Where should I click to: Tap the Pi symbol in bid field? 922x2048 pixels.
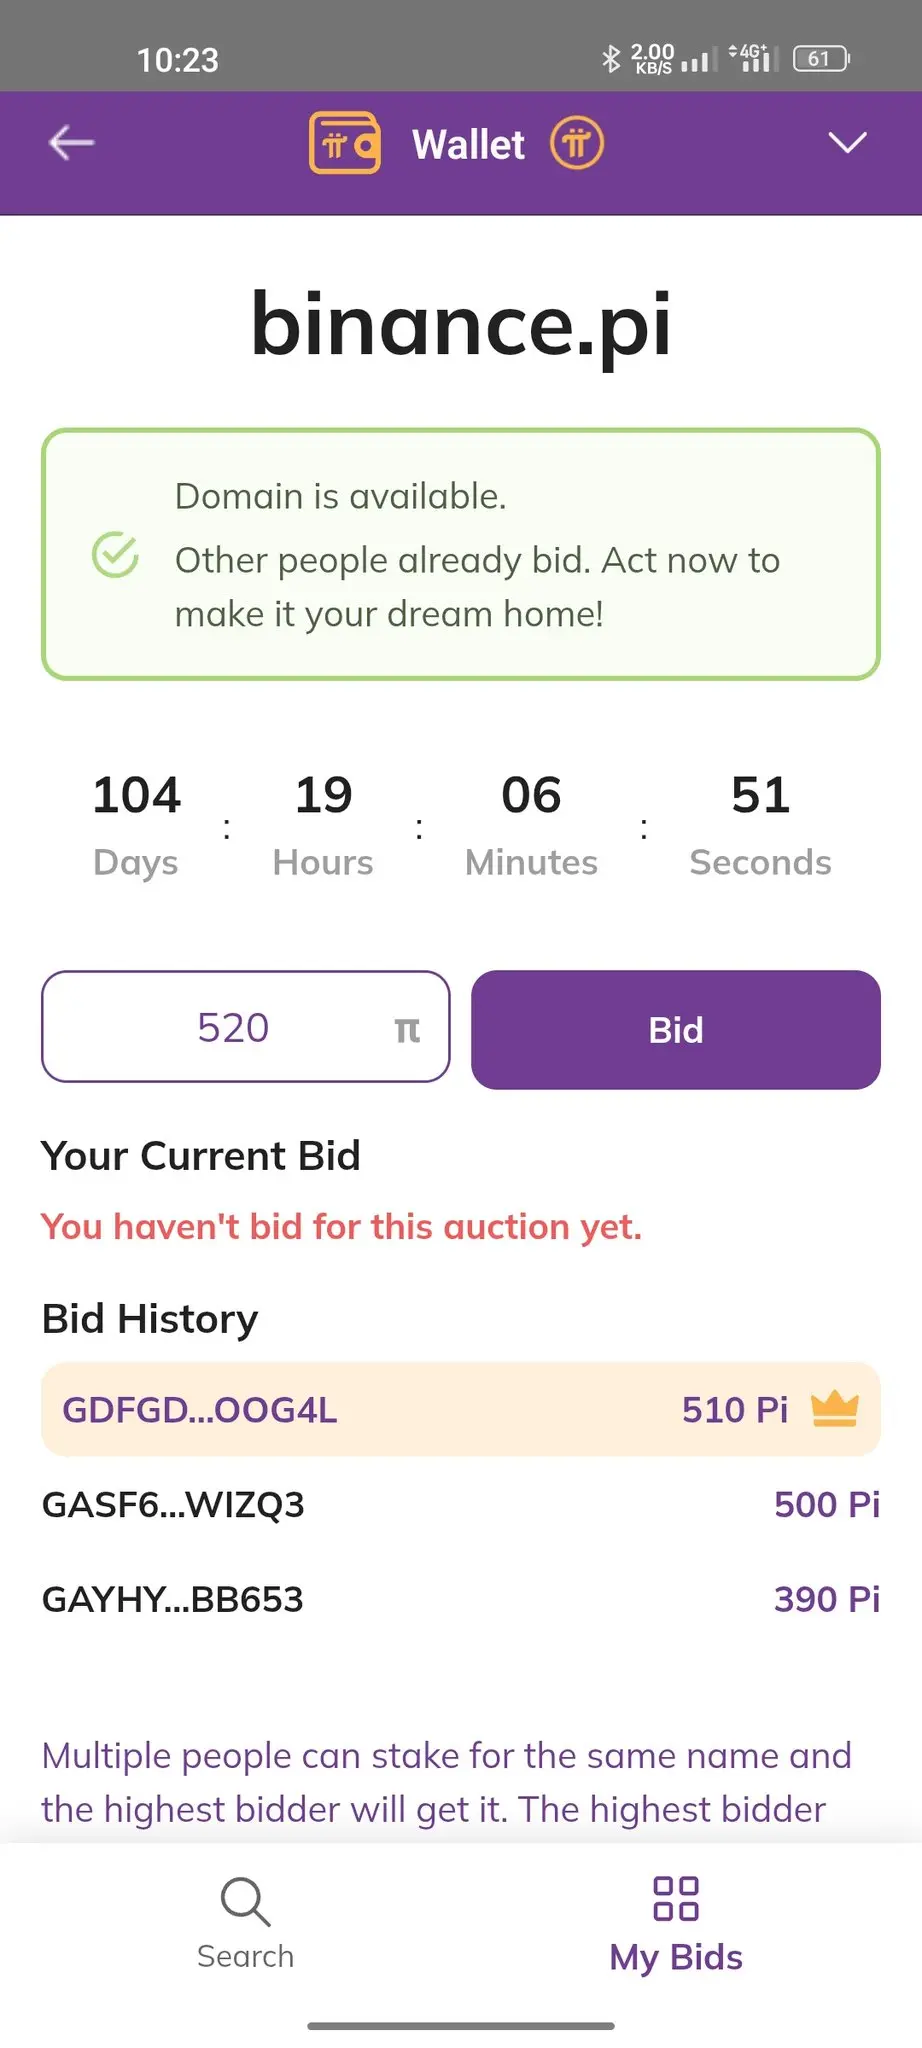(x=407, y=1030)
